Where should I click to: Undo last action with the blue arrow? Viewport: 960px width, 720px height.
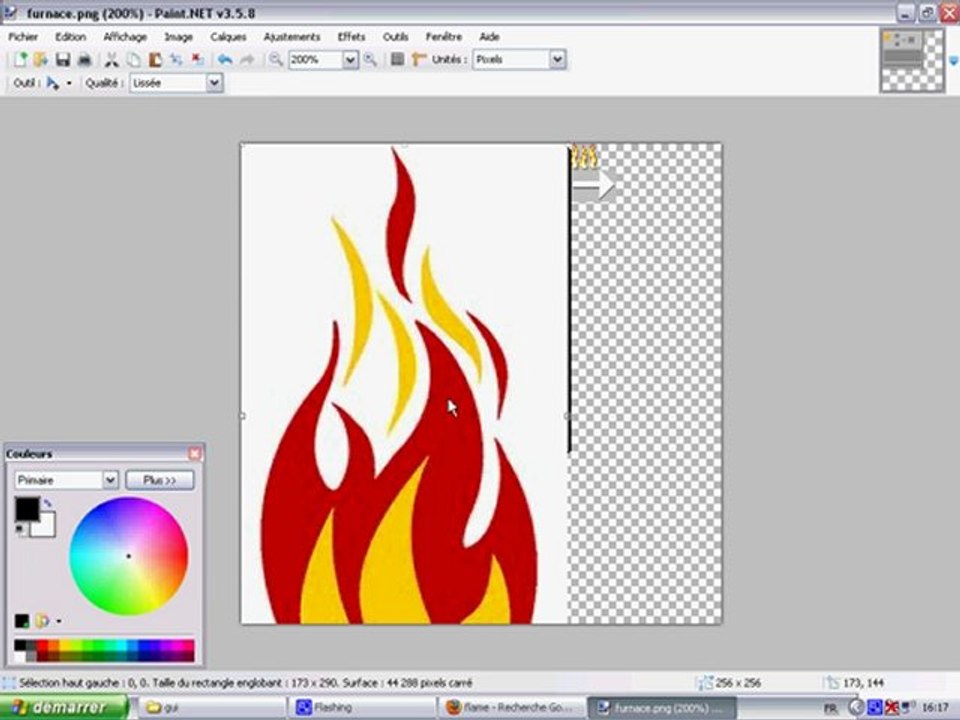(x=225, y=59)
